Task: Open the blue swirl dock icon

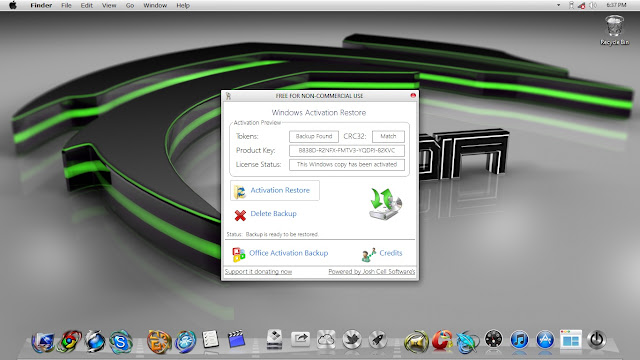Action: 185,341
